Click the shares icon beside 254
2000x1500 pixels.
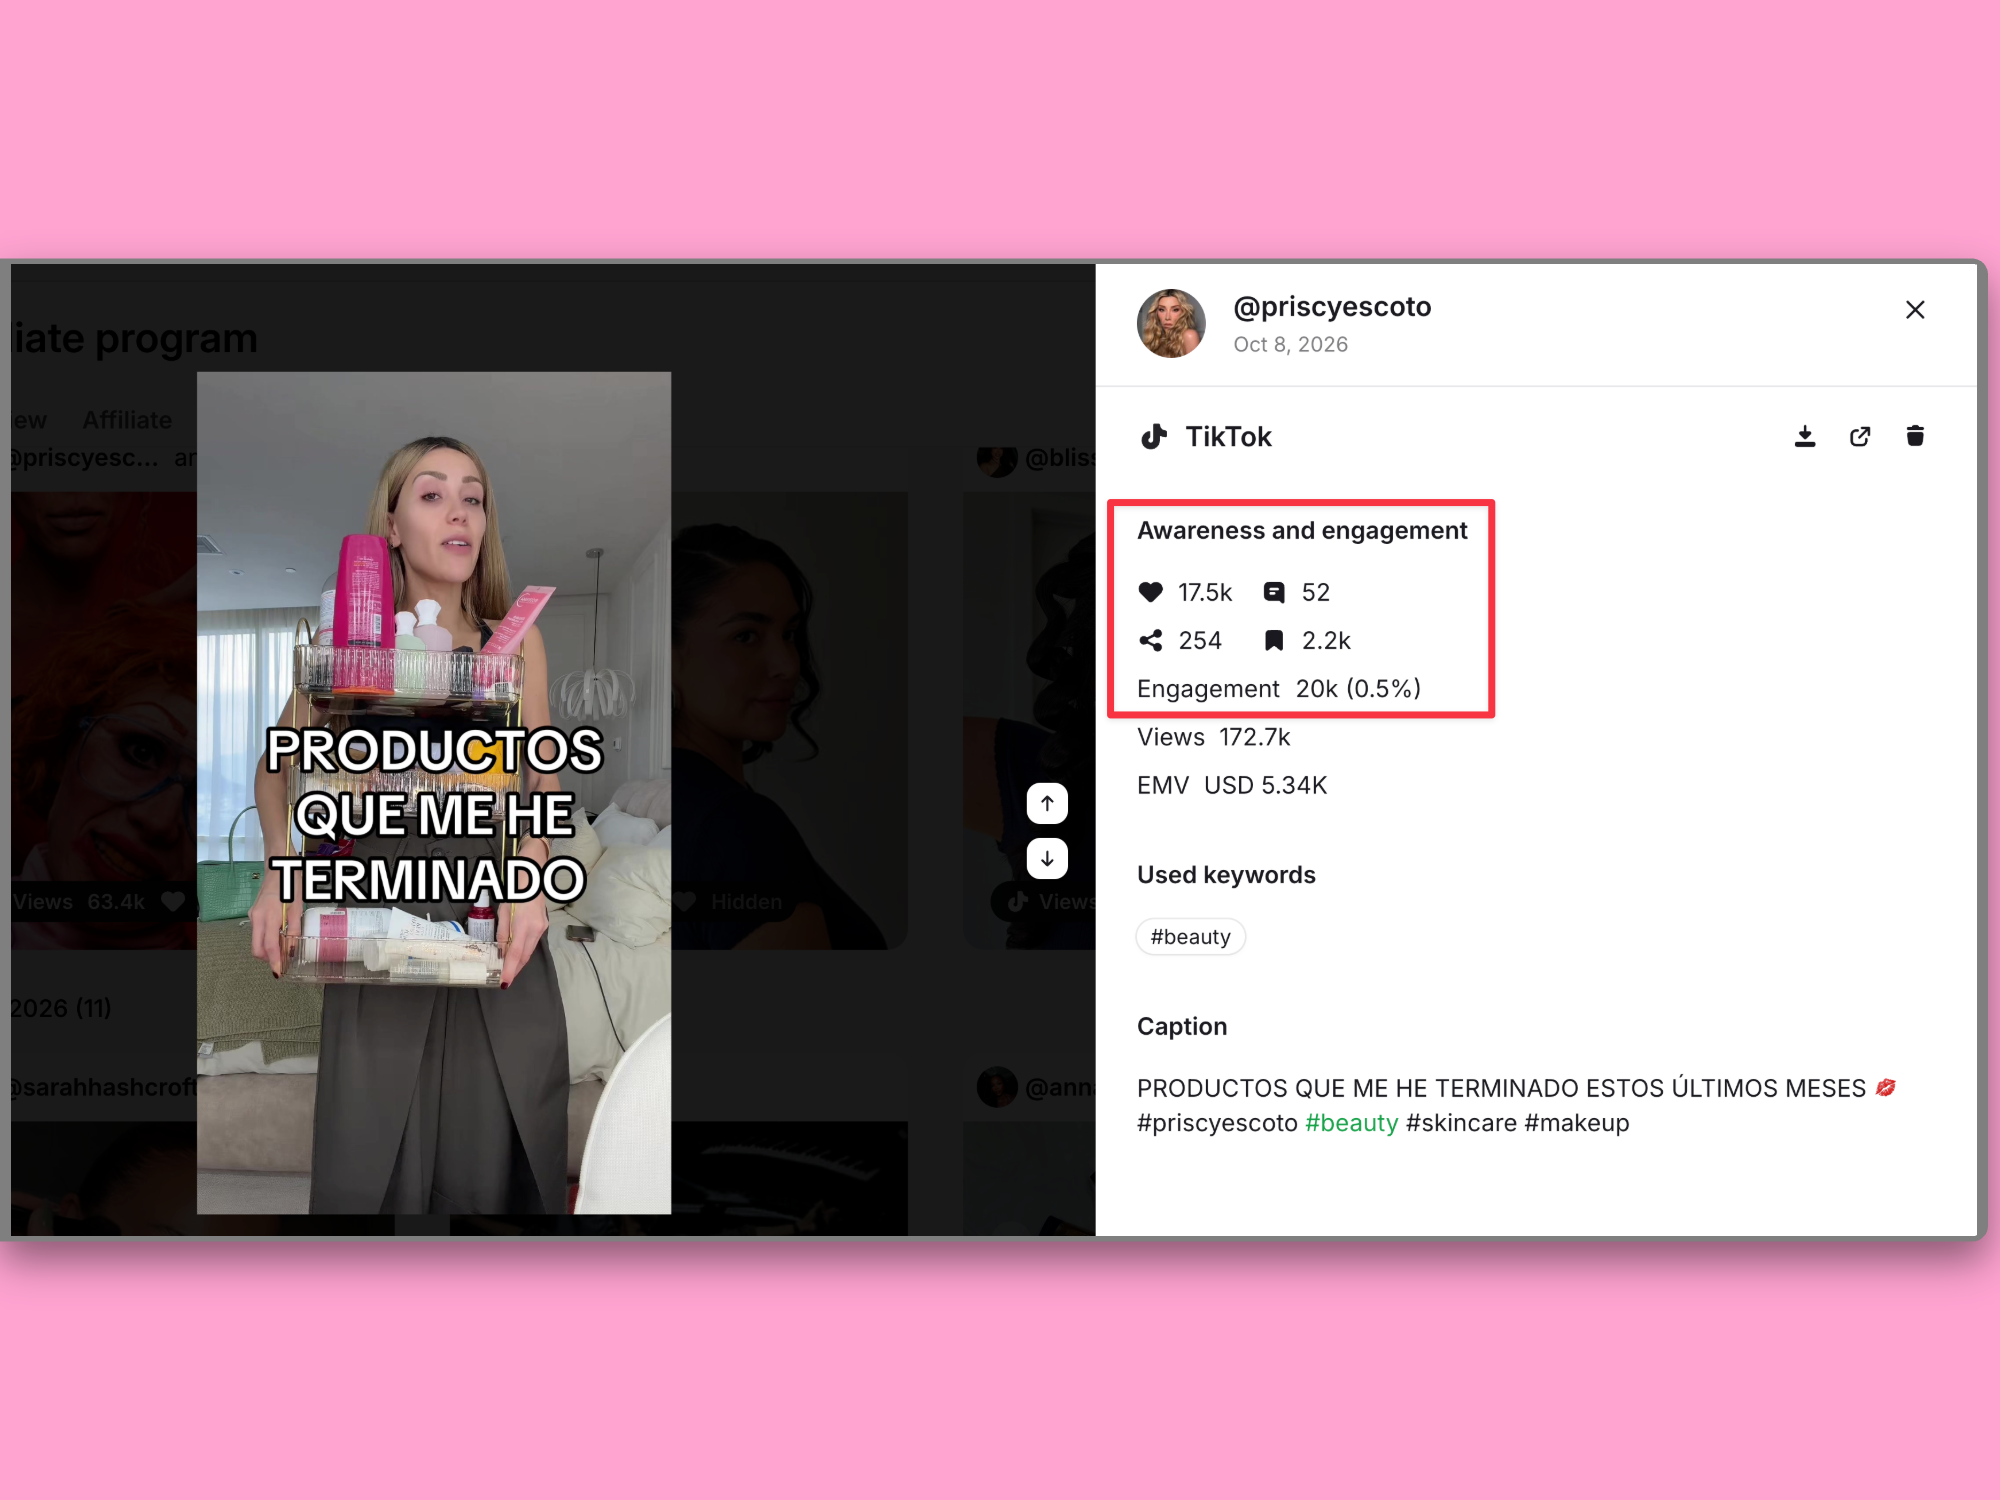pyautogui.click(x=1151, y=640)
